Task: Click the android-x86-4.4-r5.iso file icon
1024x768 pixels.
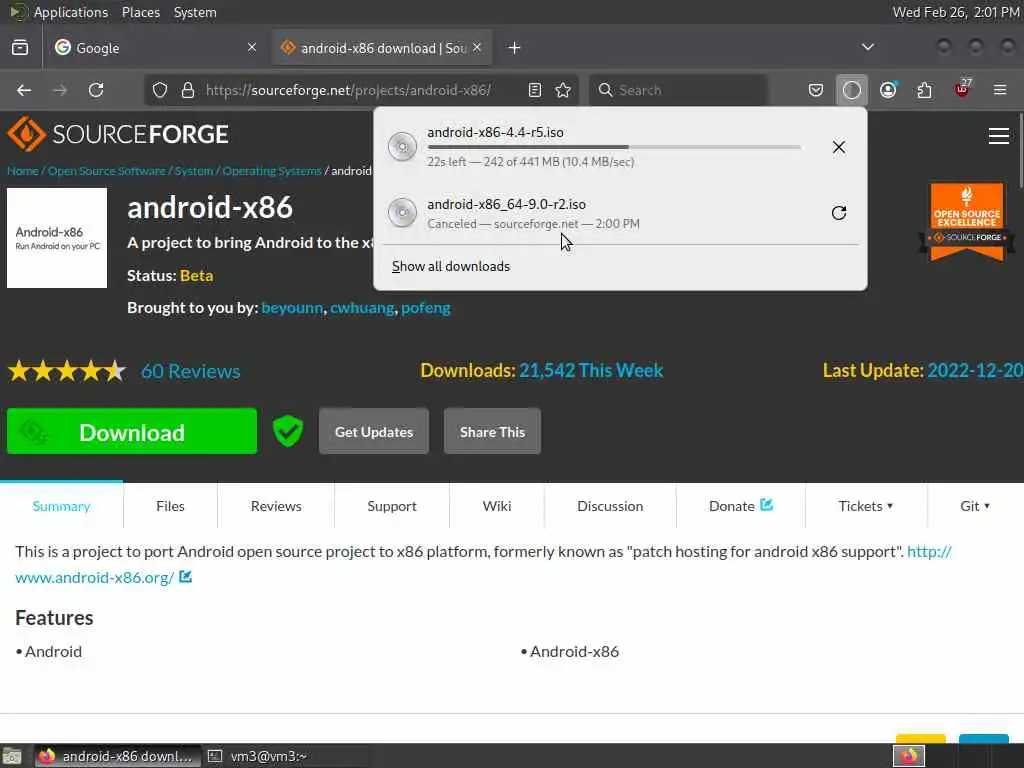Action: coord(402,146)
